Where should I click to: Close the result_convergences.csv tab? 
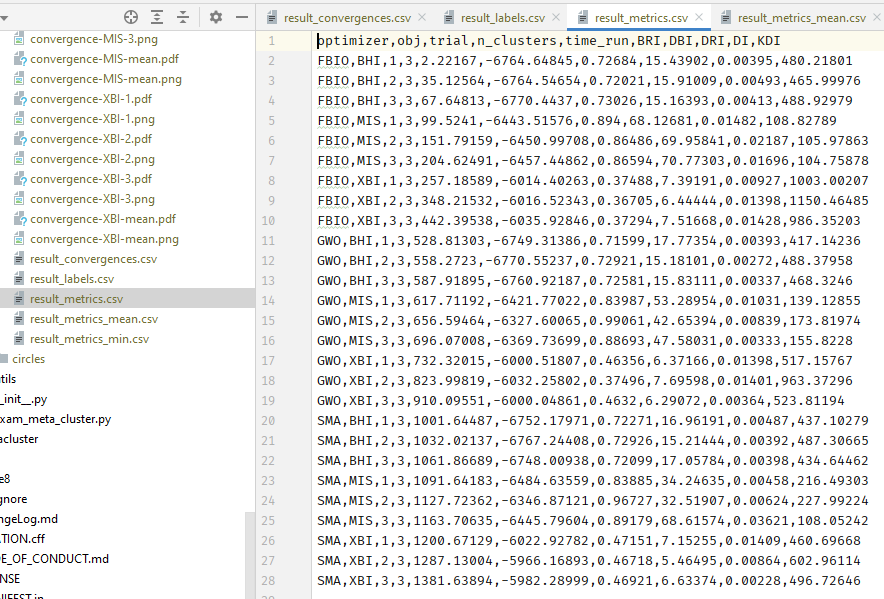(422, 17)
